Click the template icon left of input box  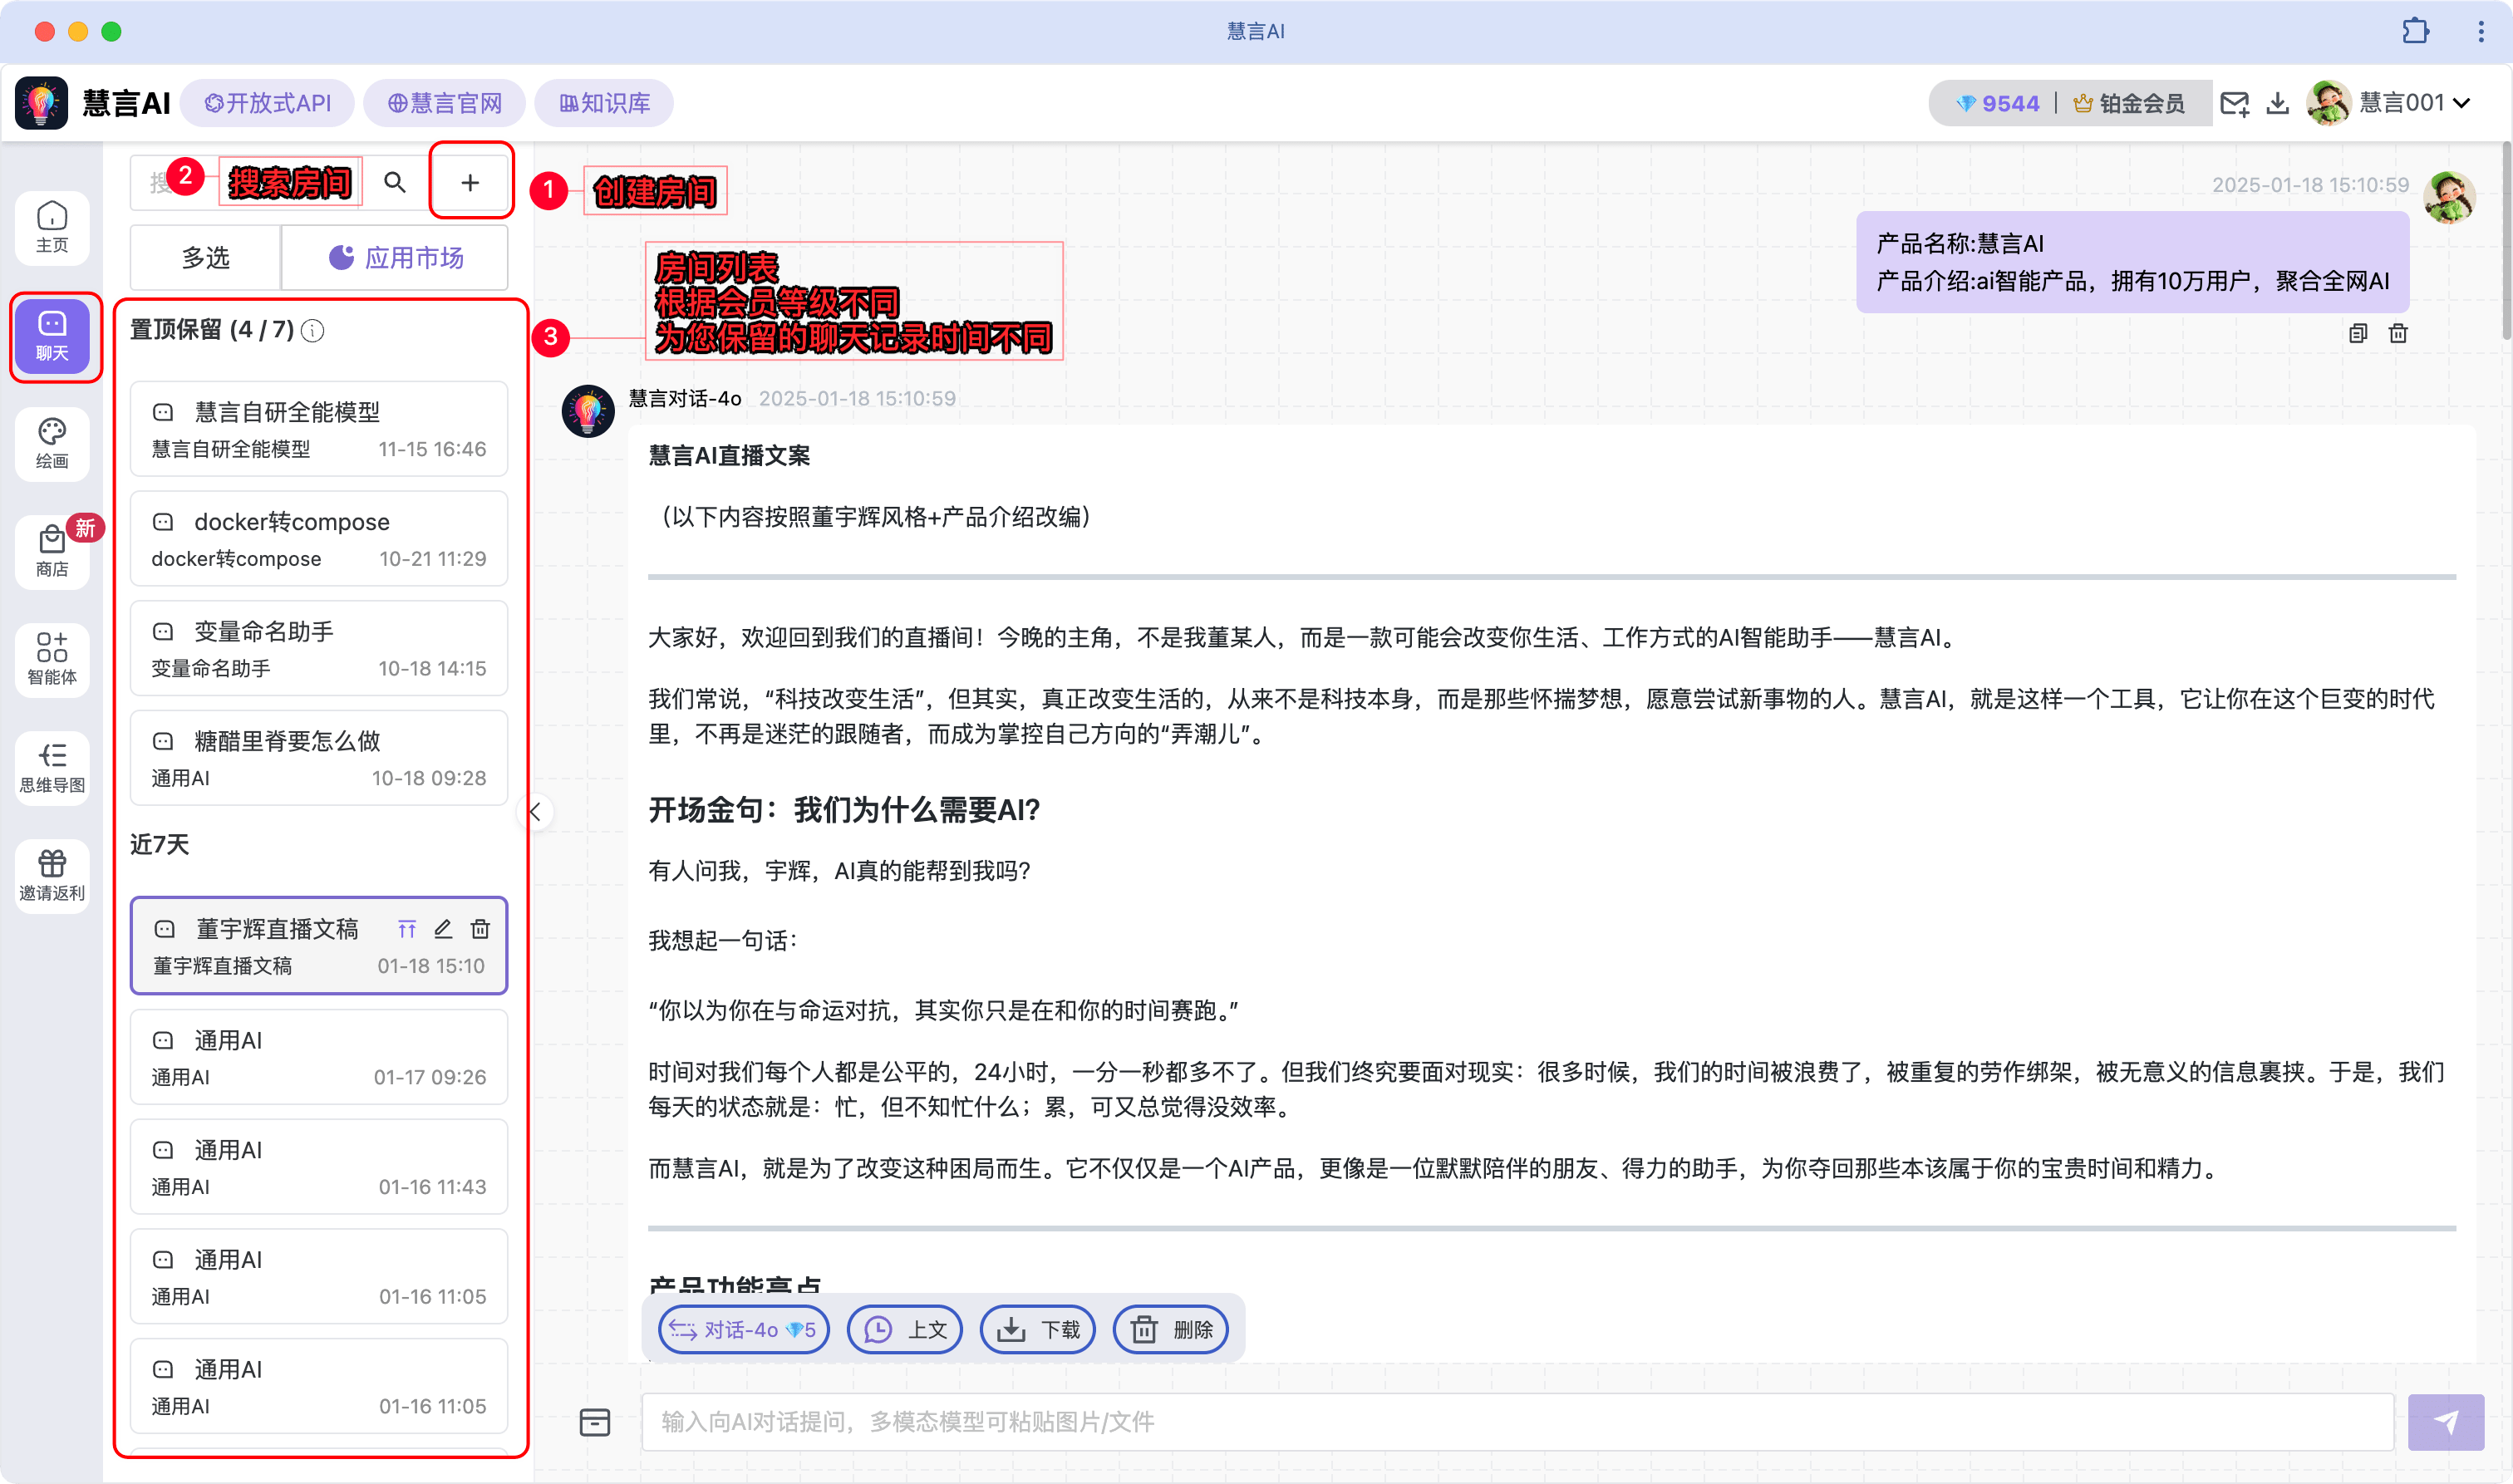[595, 1422]
